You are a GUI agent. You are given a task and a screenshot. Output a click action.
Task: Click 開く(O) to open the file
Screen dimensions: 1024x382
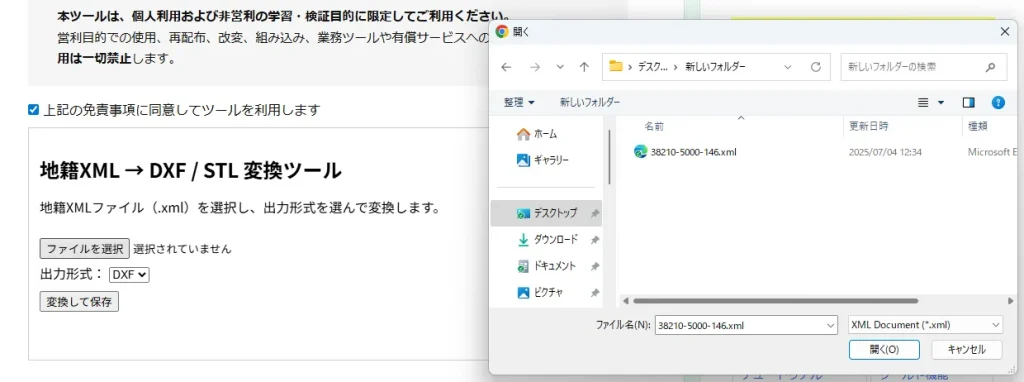pyautogui.click(x=884, y=349)
